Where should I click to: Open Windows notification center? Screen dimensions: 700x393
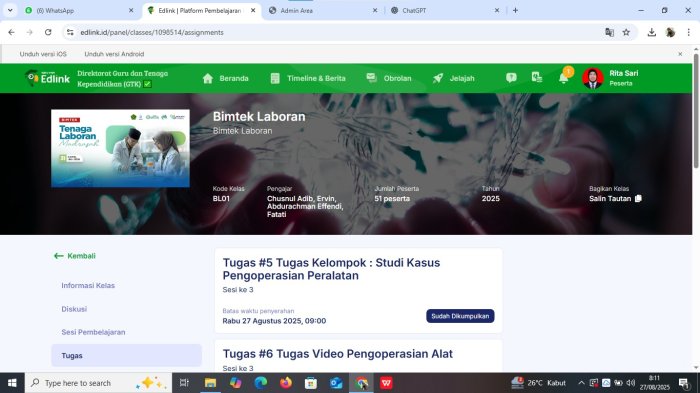683,383
